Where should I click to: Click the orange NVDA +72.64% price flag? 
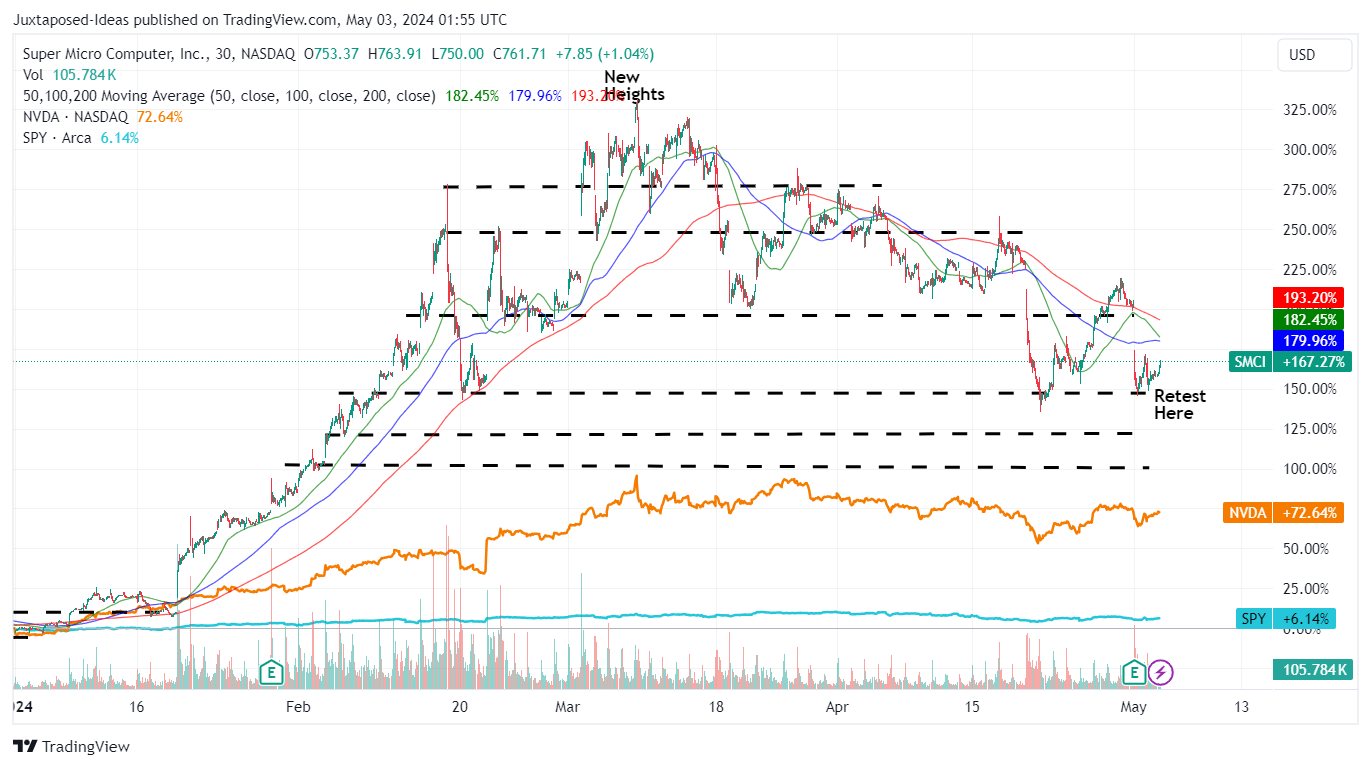click(x=1283, y=512)
